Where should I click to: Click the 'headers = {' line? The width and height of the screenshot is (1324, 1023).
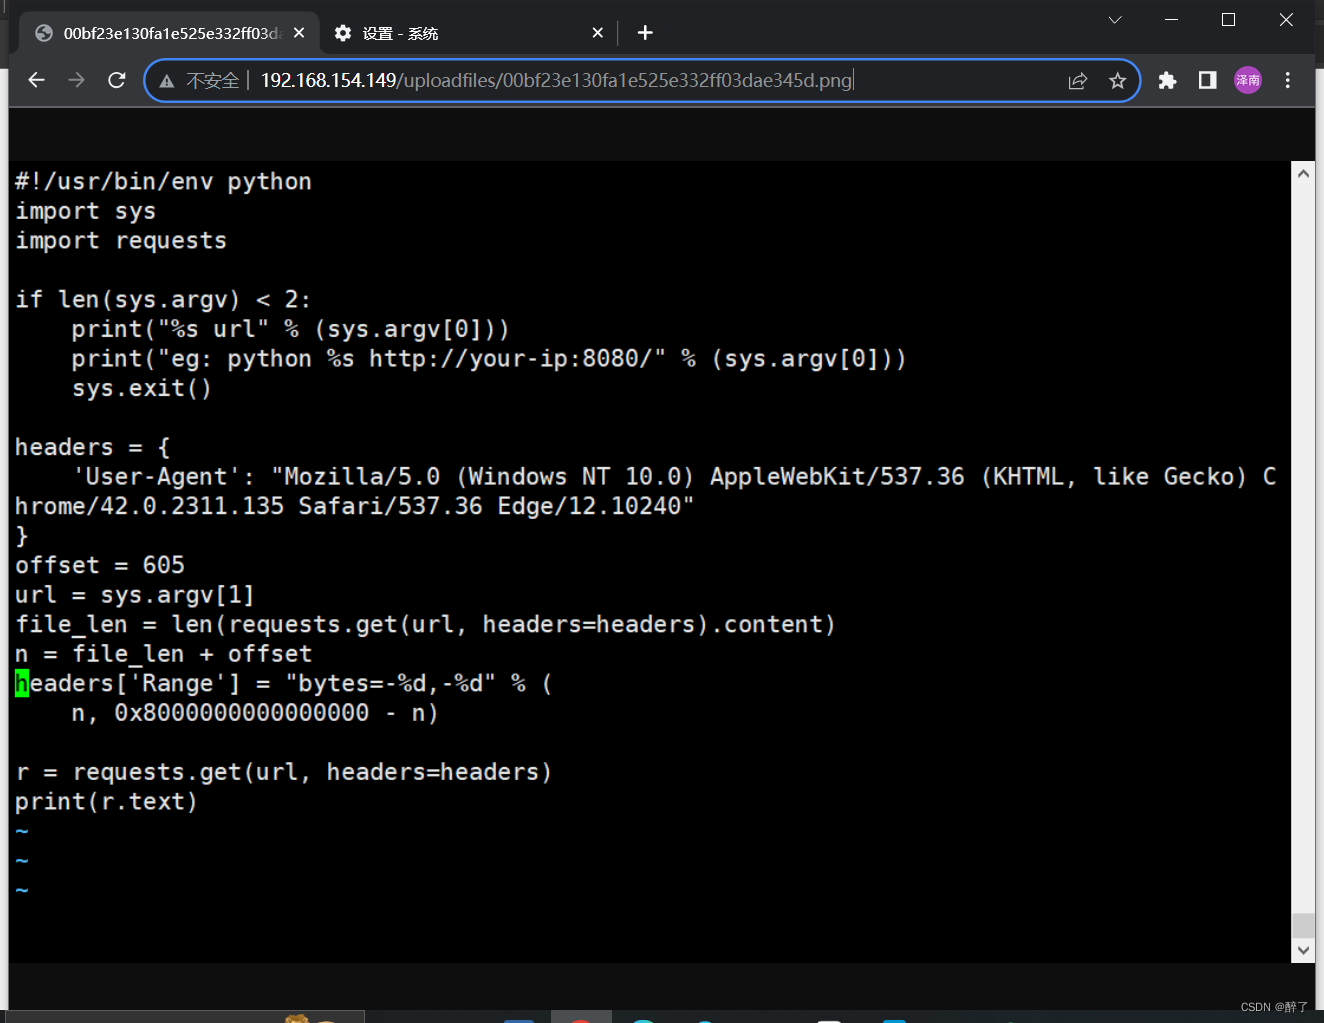[92, 447]
